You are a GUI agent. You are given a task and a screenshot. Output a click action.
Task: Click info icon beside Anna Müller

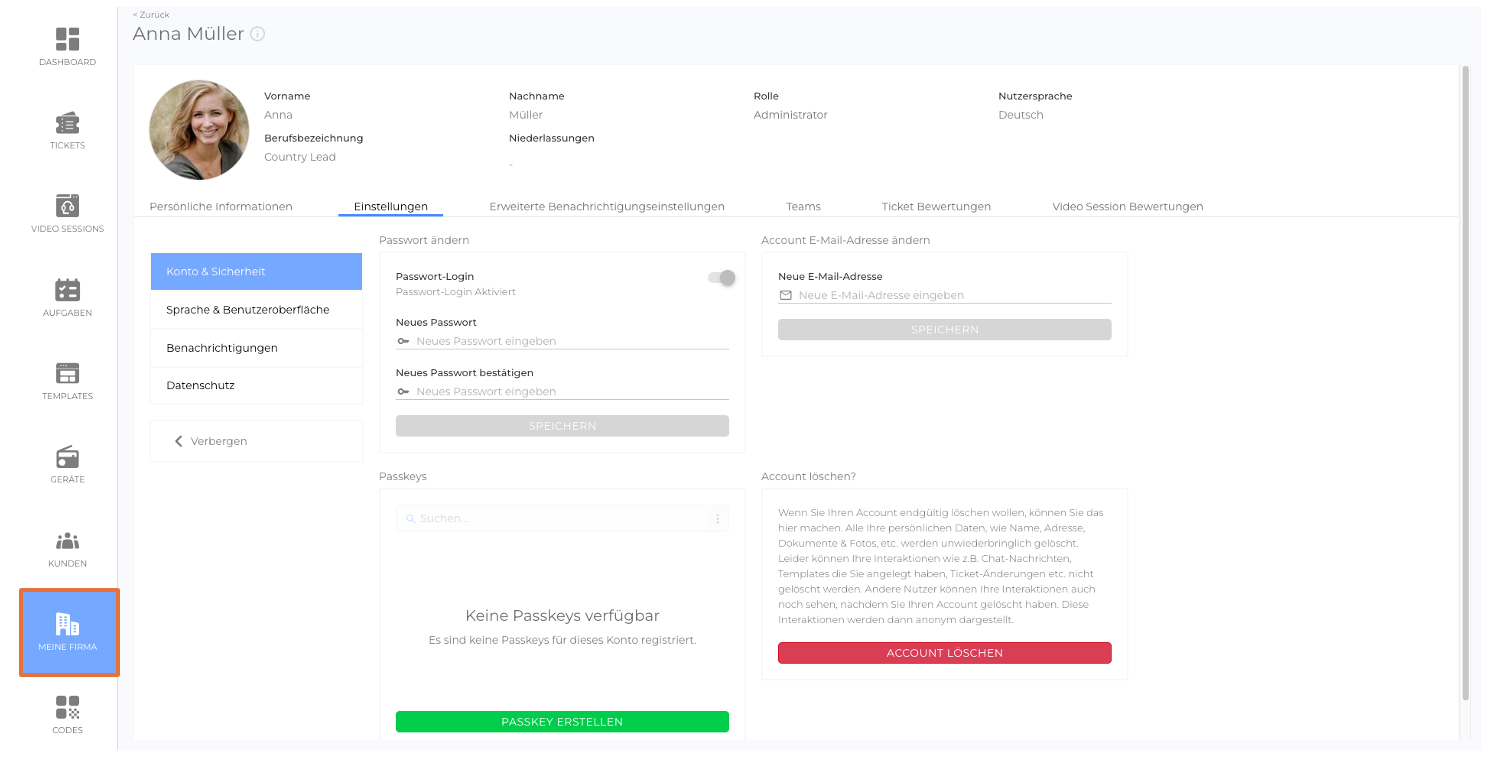(258, 34)
